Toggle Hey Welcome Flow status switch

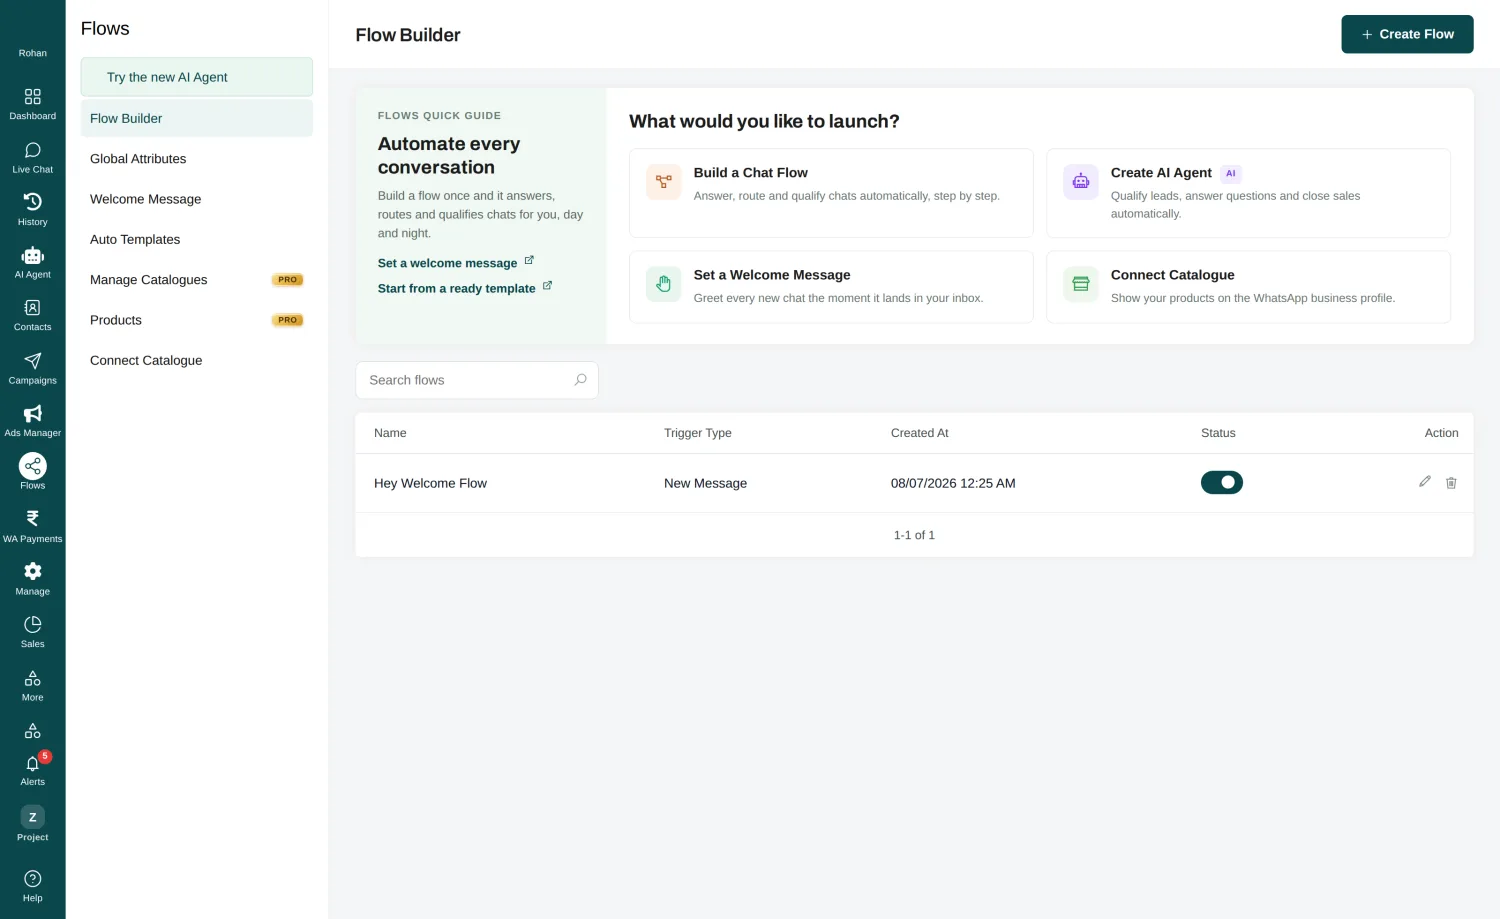[1221, 482]
